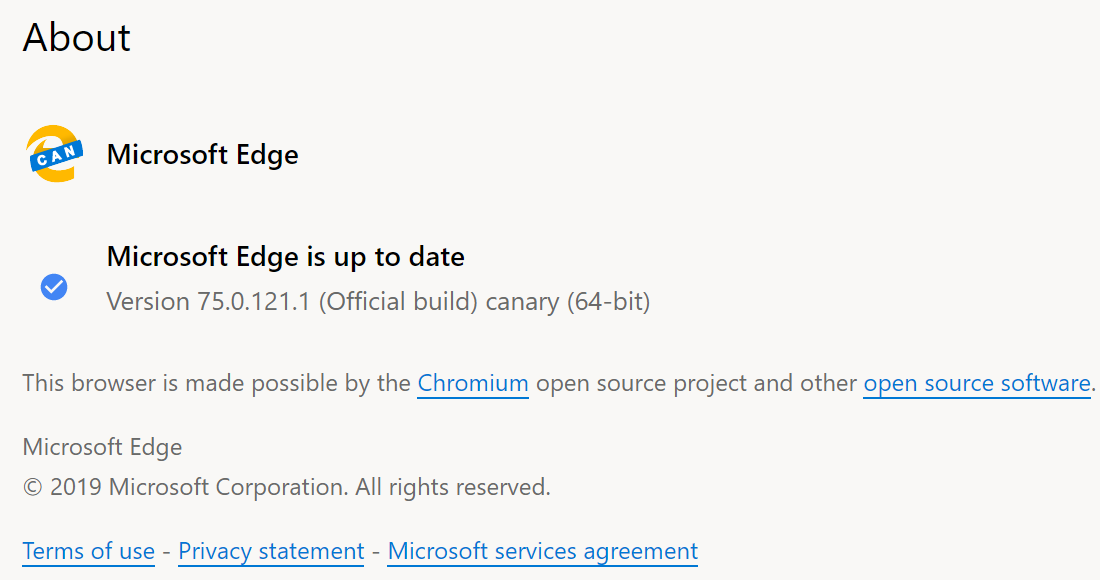Screen dimensions: 1100x580
Task: Open the Terms of use link
Action: [88, 551]
